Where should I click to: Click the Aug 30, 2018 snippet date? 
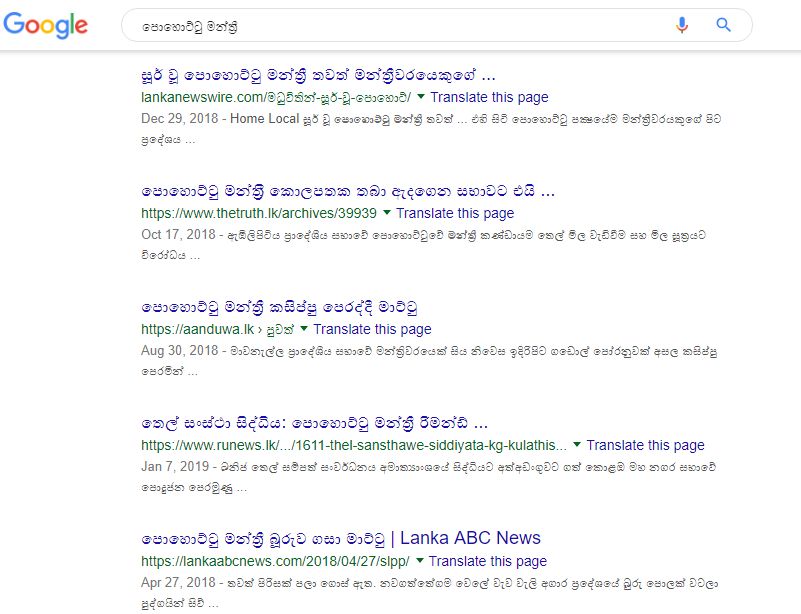180,350
